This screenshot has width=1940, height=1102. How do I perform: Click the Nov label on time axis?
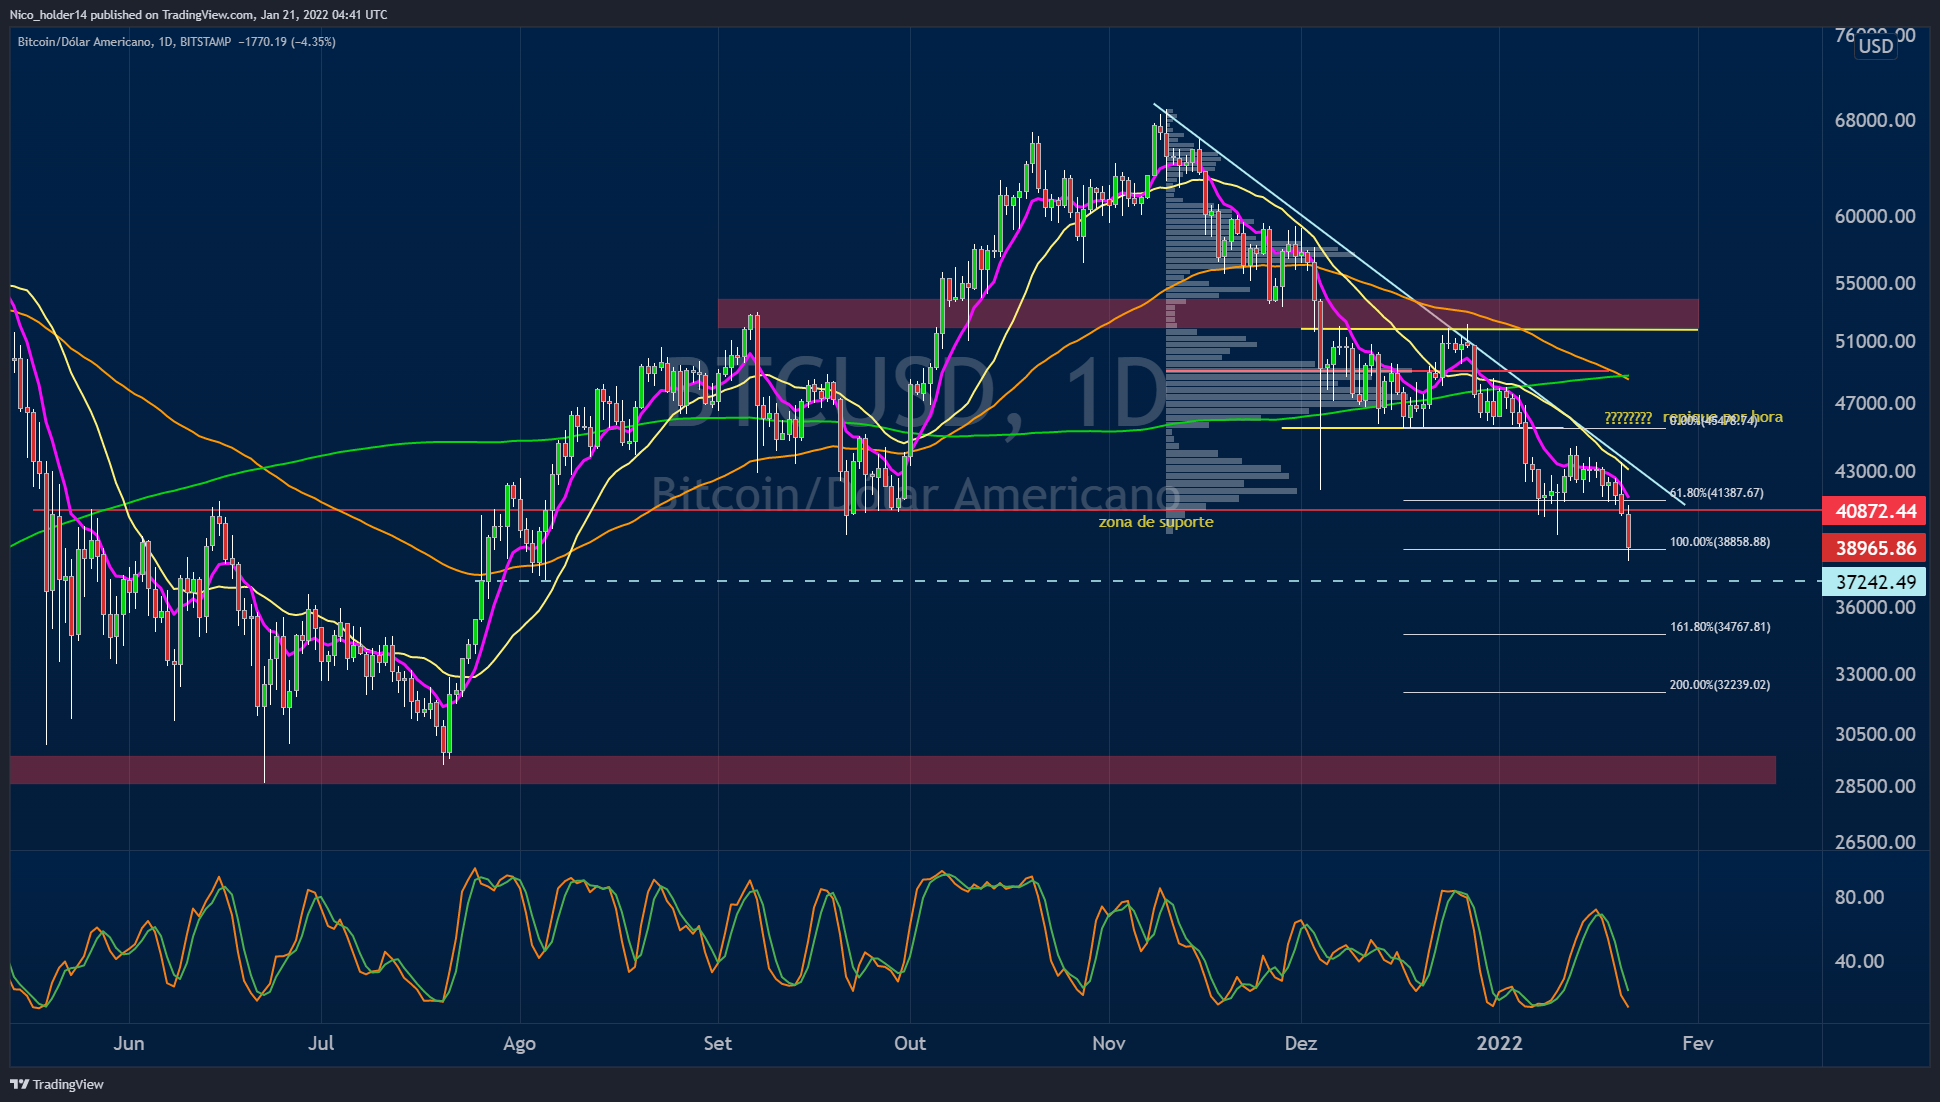tap(1109, 1043)
